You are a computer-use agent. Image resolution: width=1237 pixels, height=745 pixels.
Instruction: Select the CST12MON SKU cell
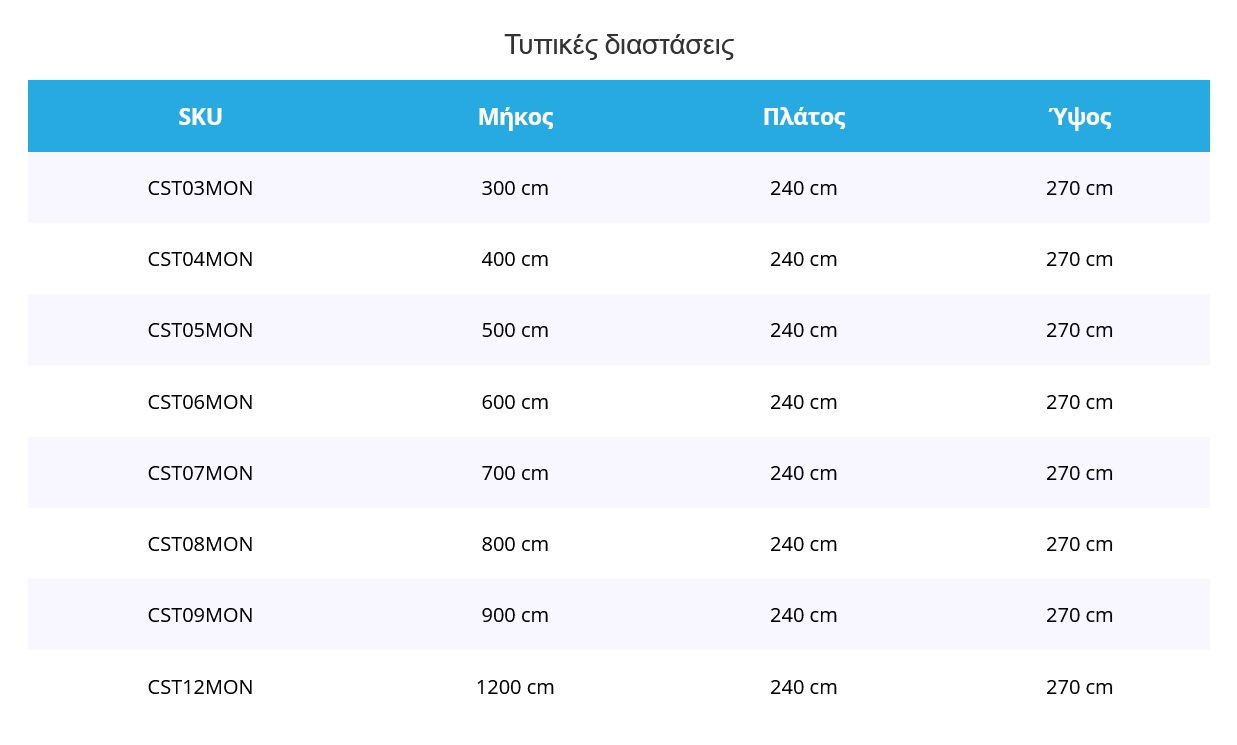[x=200, y=687]
